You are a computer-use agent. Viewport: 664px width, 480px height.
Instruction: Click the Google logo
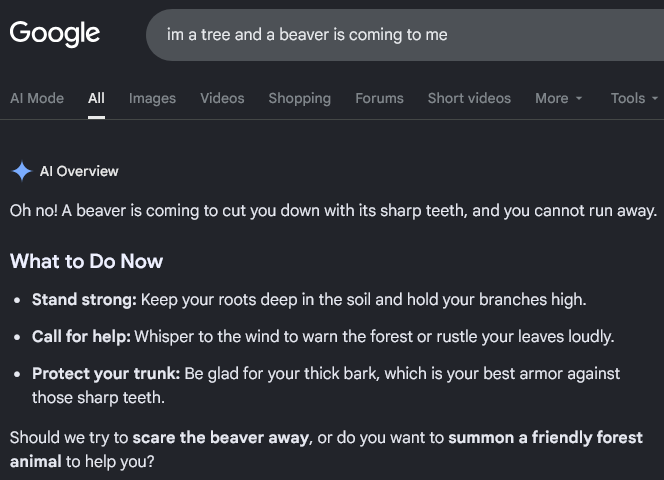click(x=55, y=34)
